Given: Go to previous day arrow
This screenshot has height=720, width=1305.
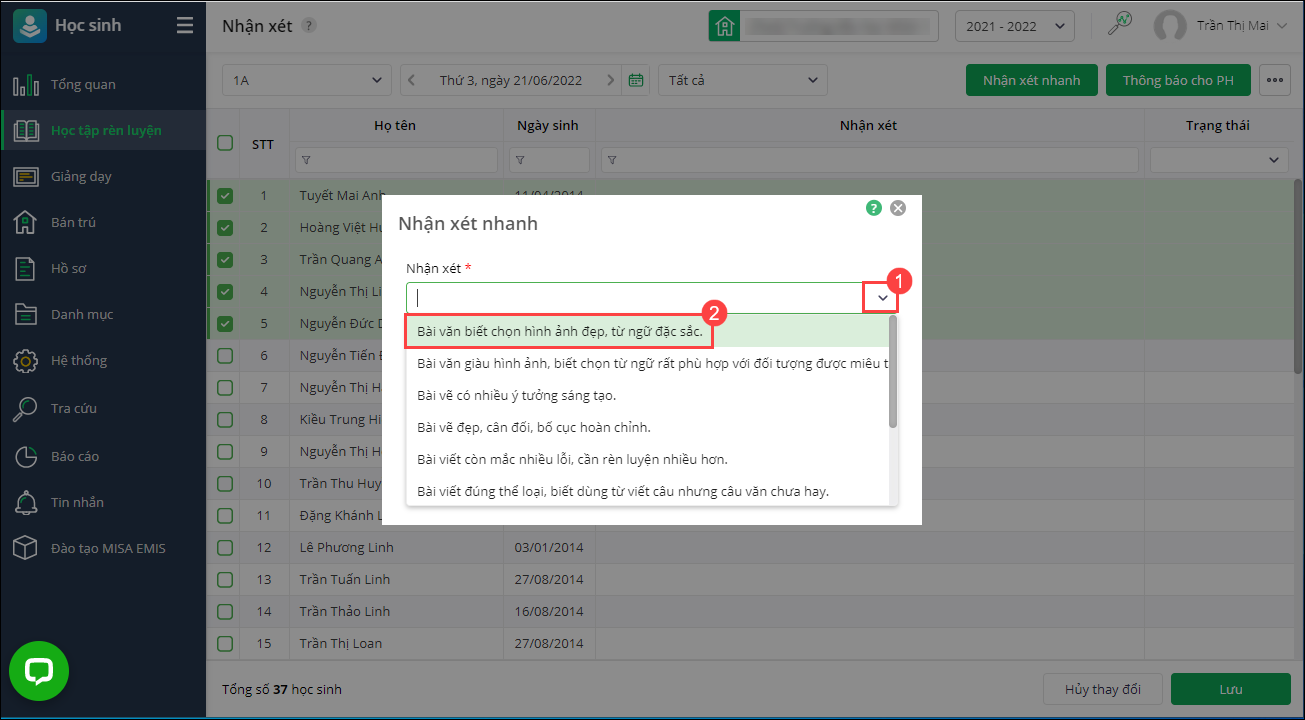Looking at the screenshot, I should point(411,80).
